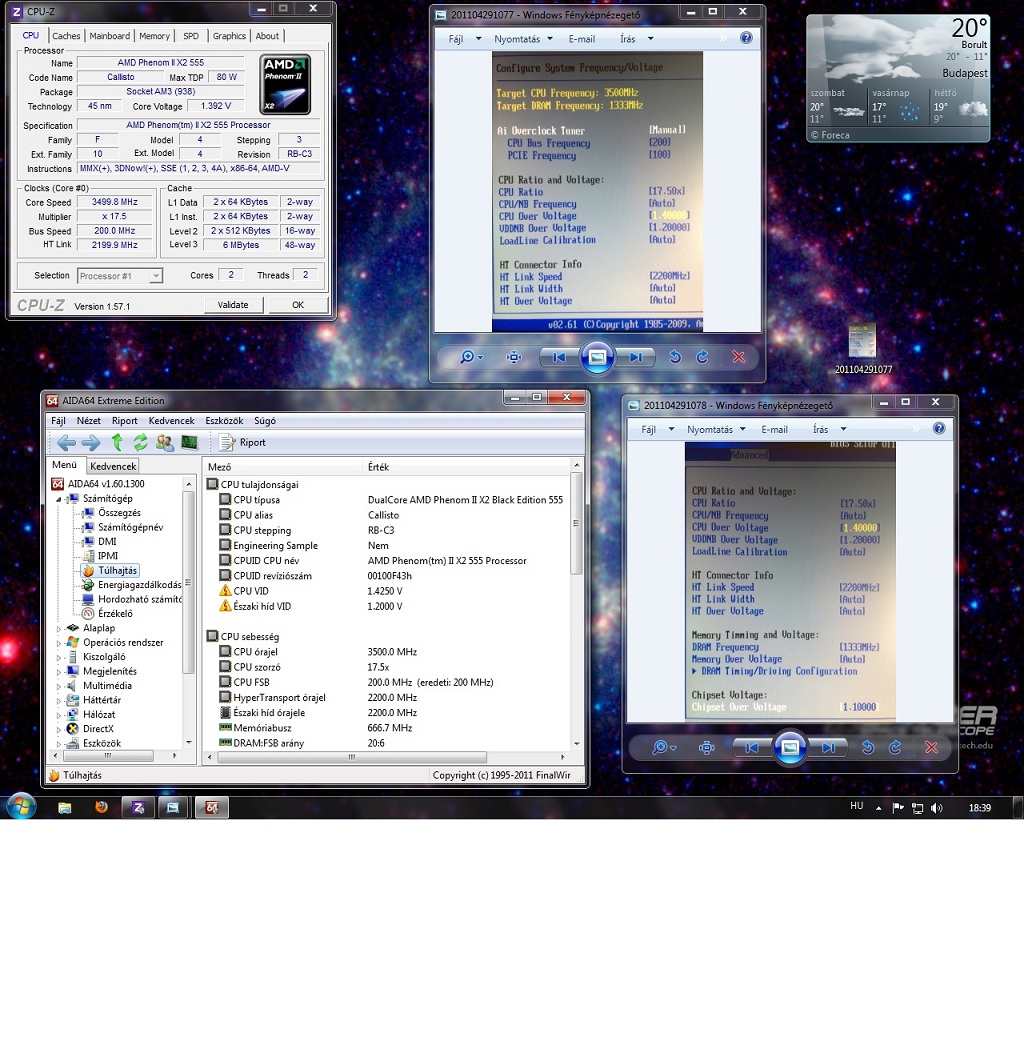Delete image in top photo viewer
Image resolution: width=1024 pixels, height=1037 pixels.
click(739, 357)
